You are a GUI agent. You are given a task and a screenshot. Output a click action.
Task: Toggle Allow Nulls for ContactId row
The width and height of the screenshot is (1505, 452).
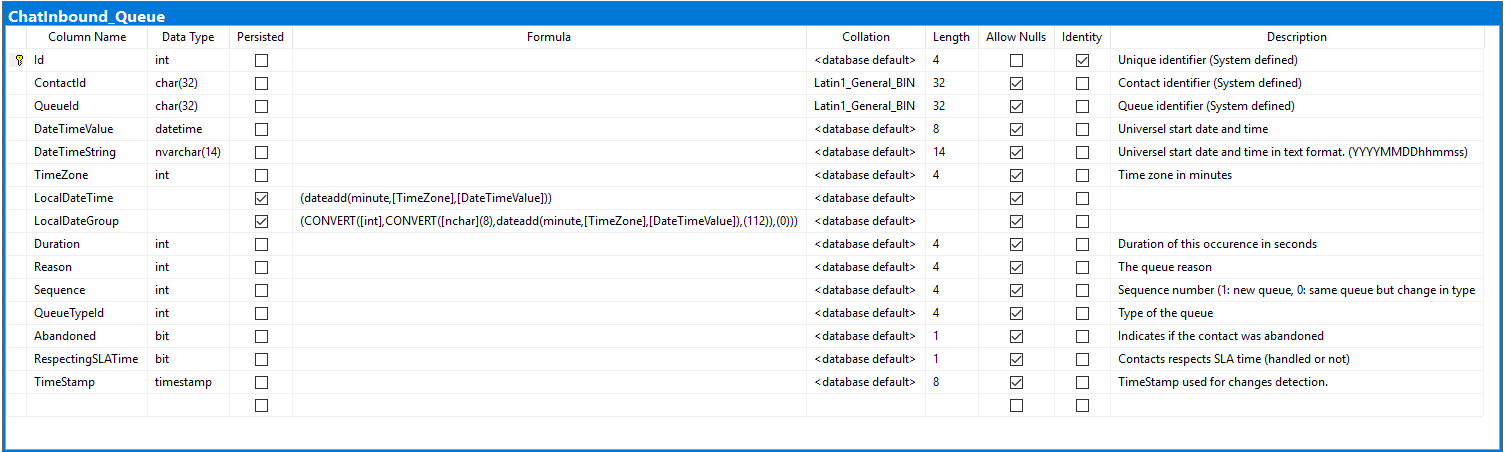(1016, 83)
